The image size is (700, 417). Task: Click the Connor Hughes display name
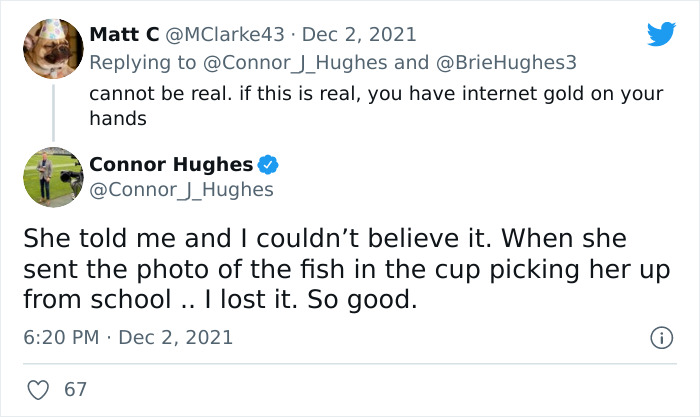(x=171, y=165)
